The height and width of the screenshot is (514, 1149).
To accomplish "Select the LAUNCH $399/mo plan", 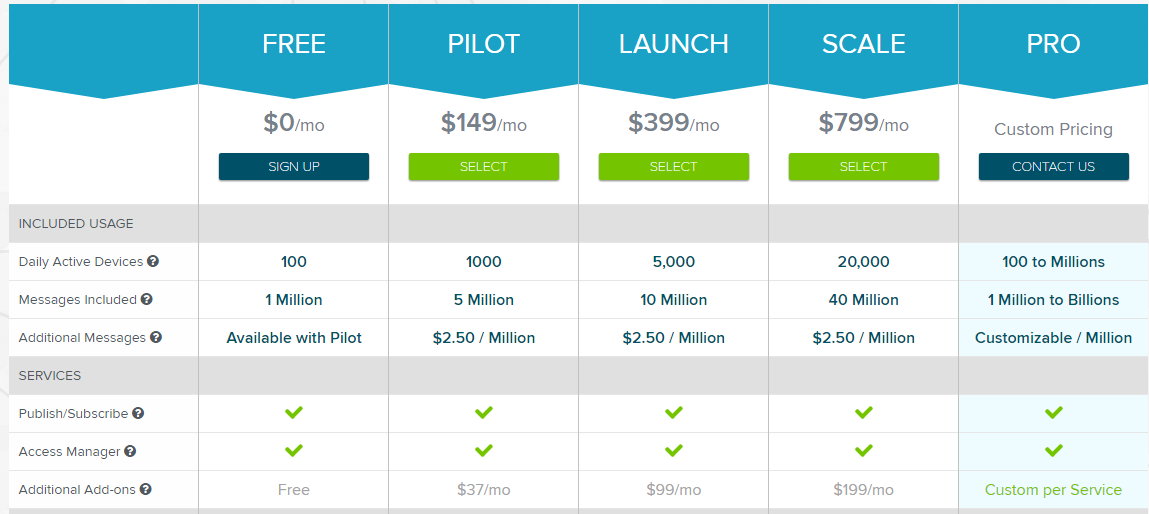I will tap(673, 166).
